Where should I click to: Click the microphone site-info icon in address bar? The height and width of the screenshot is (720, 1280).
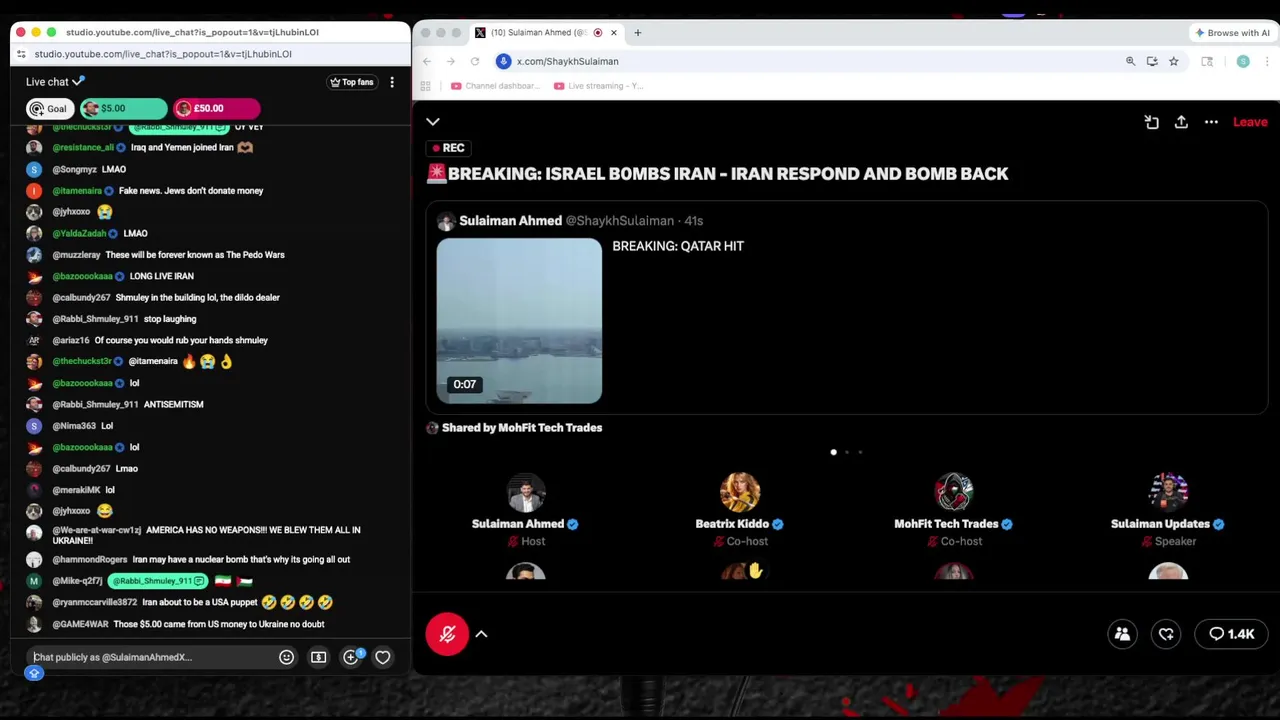point(504,61)
